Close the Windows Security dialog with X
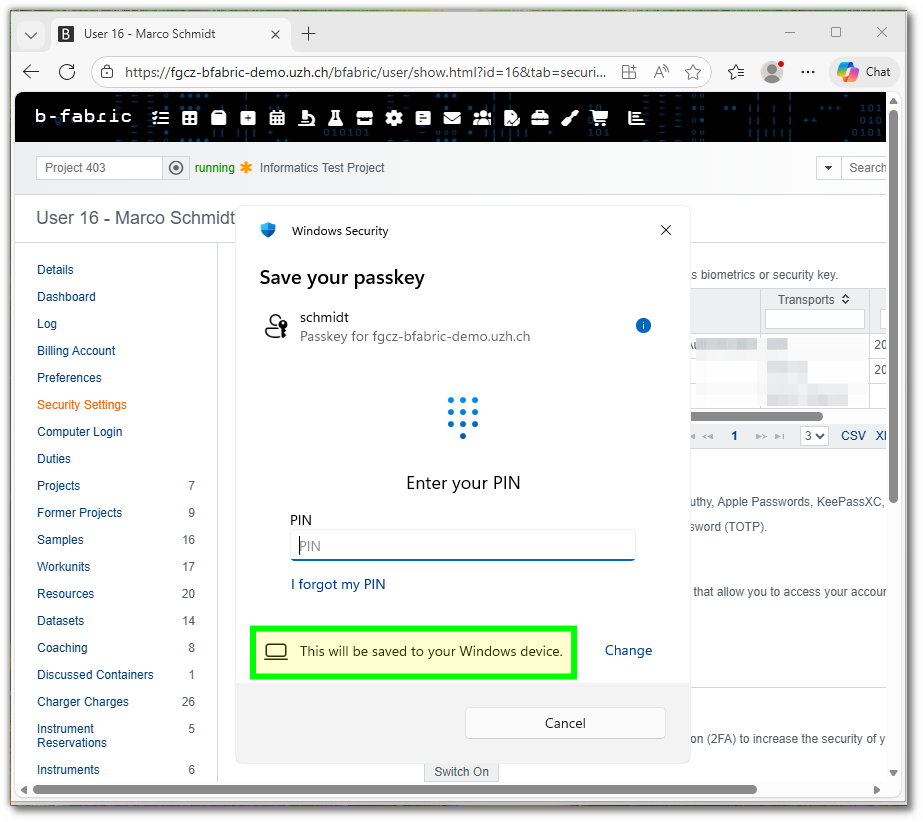 click(666, 230)
